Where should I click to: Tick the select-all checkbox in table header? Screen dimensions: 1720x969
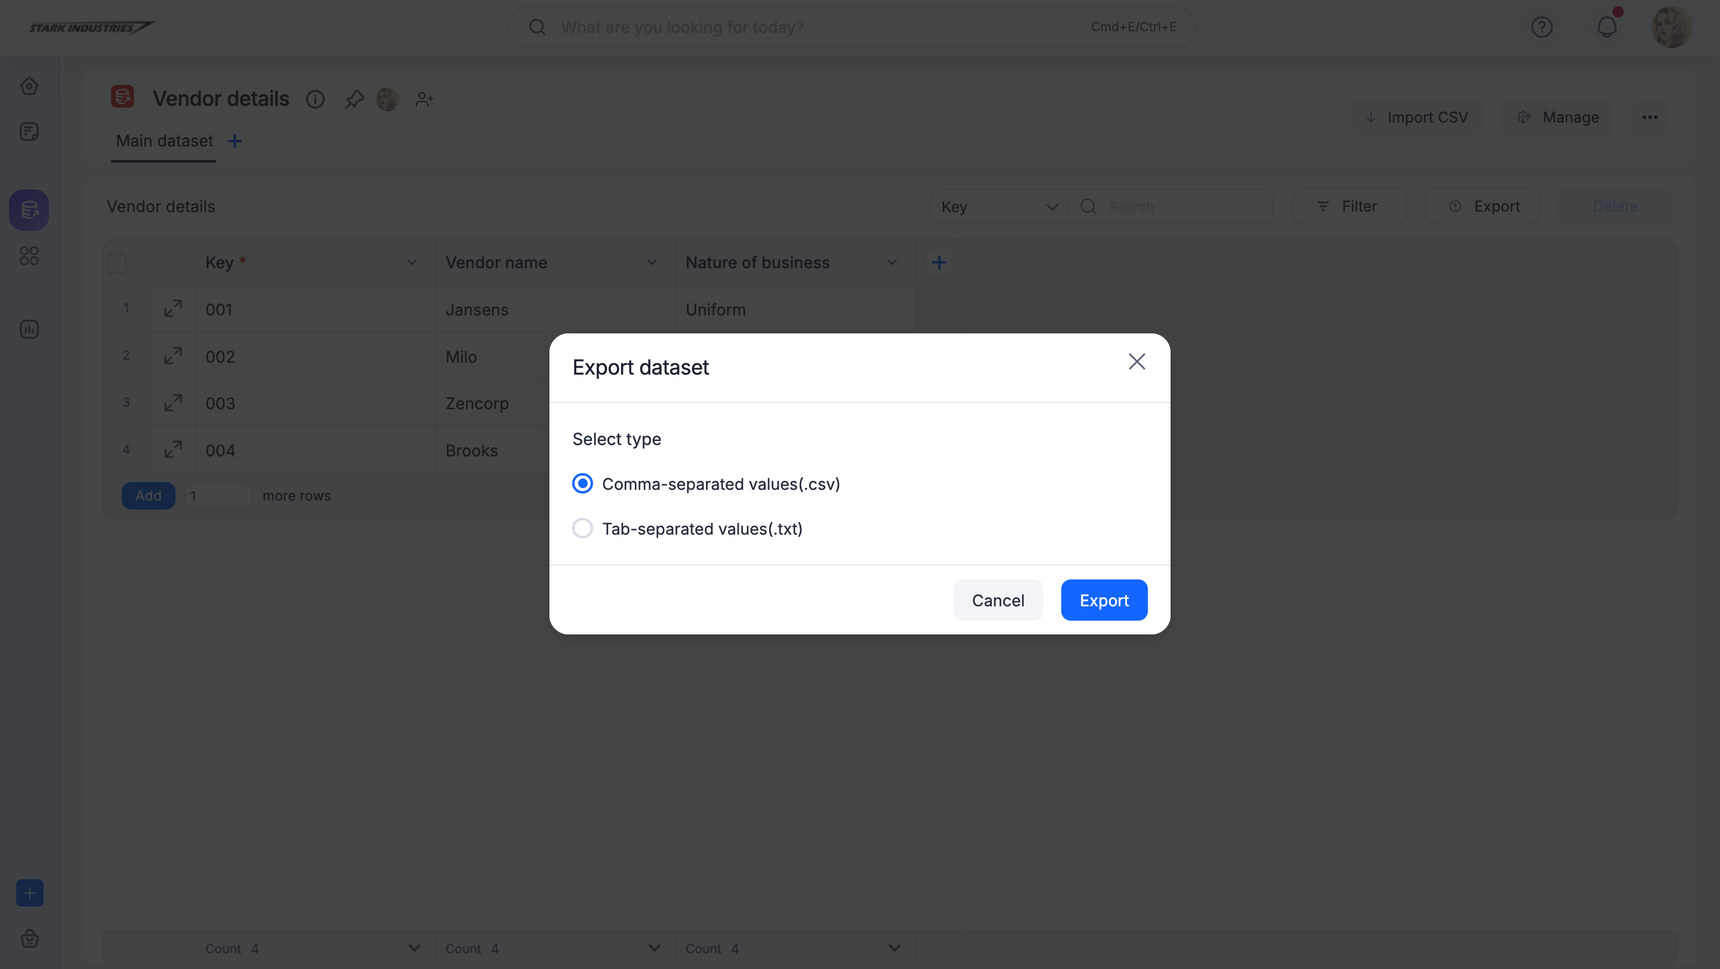[117, 263]
